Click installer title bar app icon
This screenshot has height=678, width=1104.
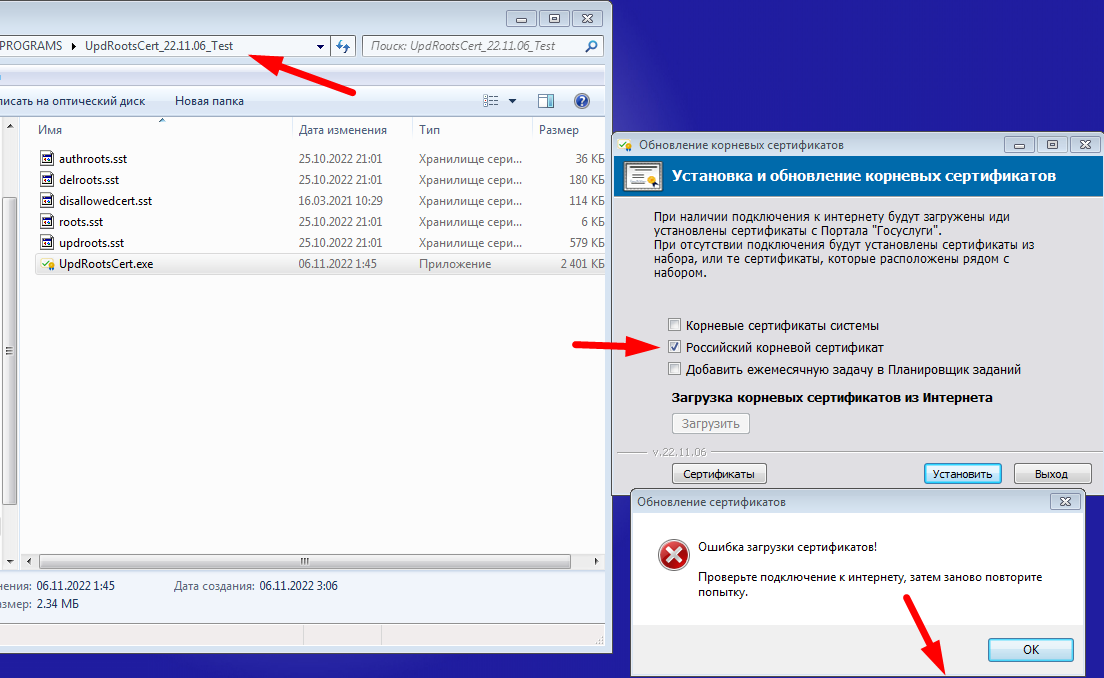pyautogui.click(x=625, y=145)
